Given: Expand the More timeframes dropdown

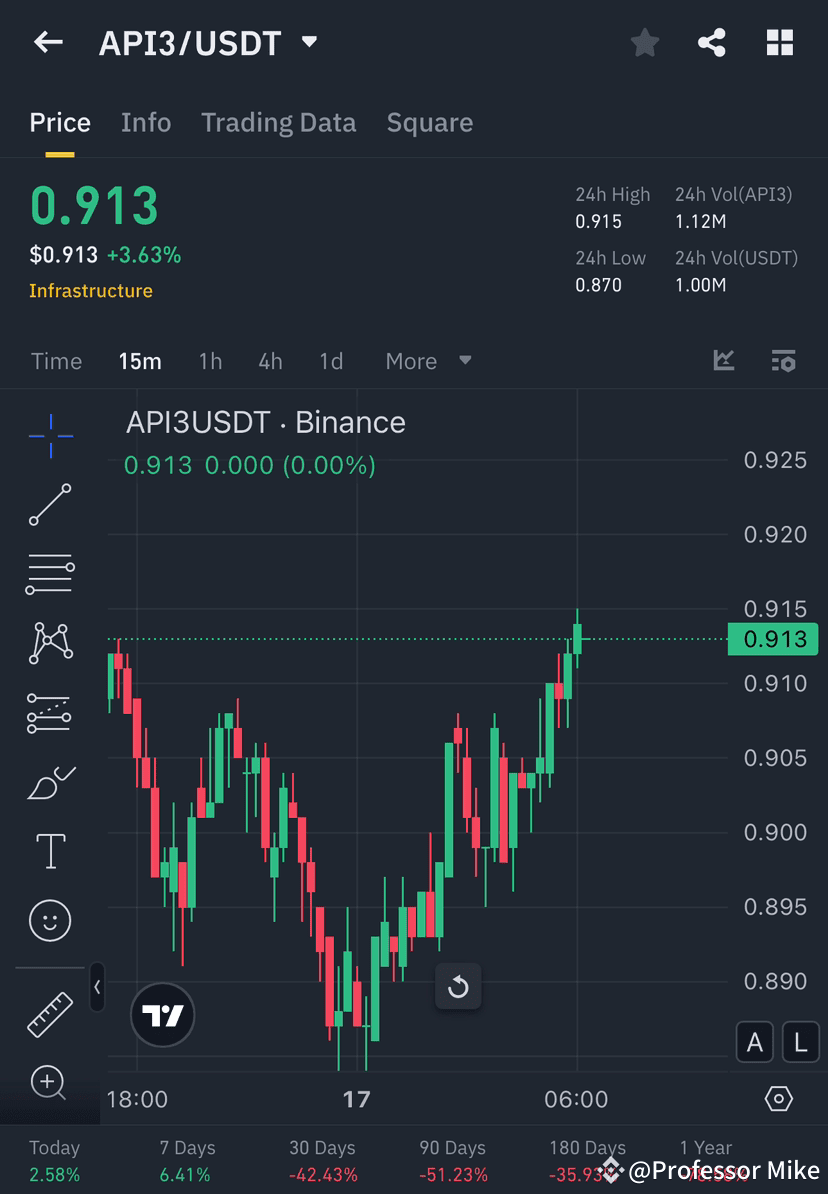Looking at the screenshot, I should [428, 361].
